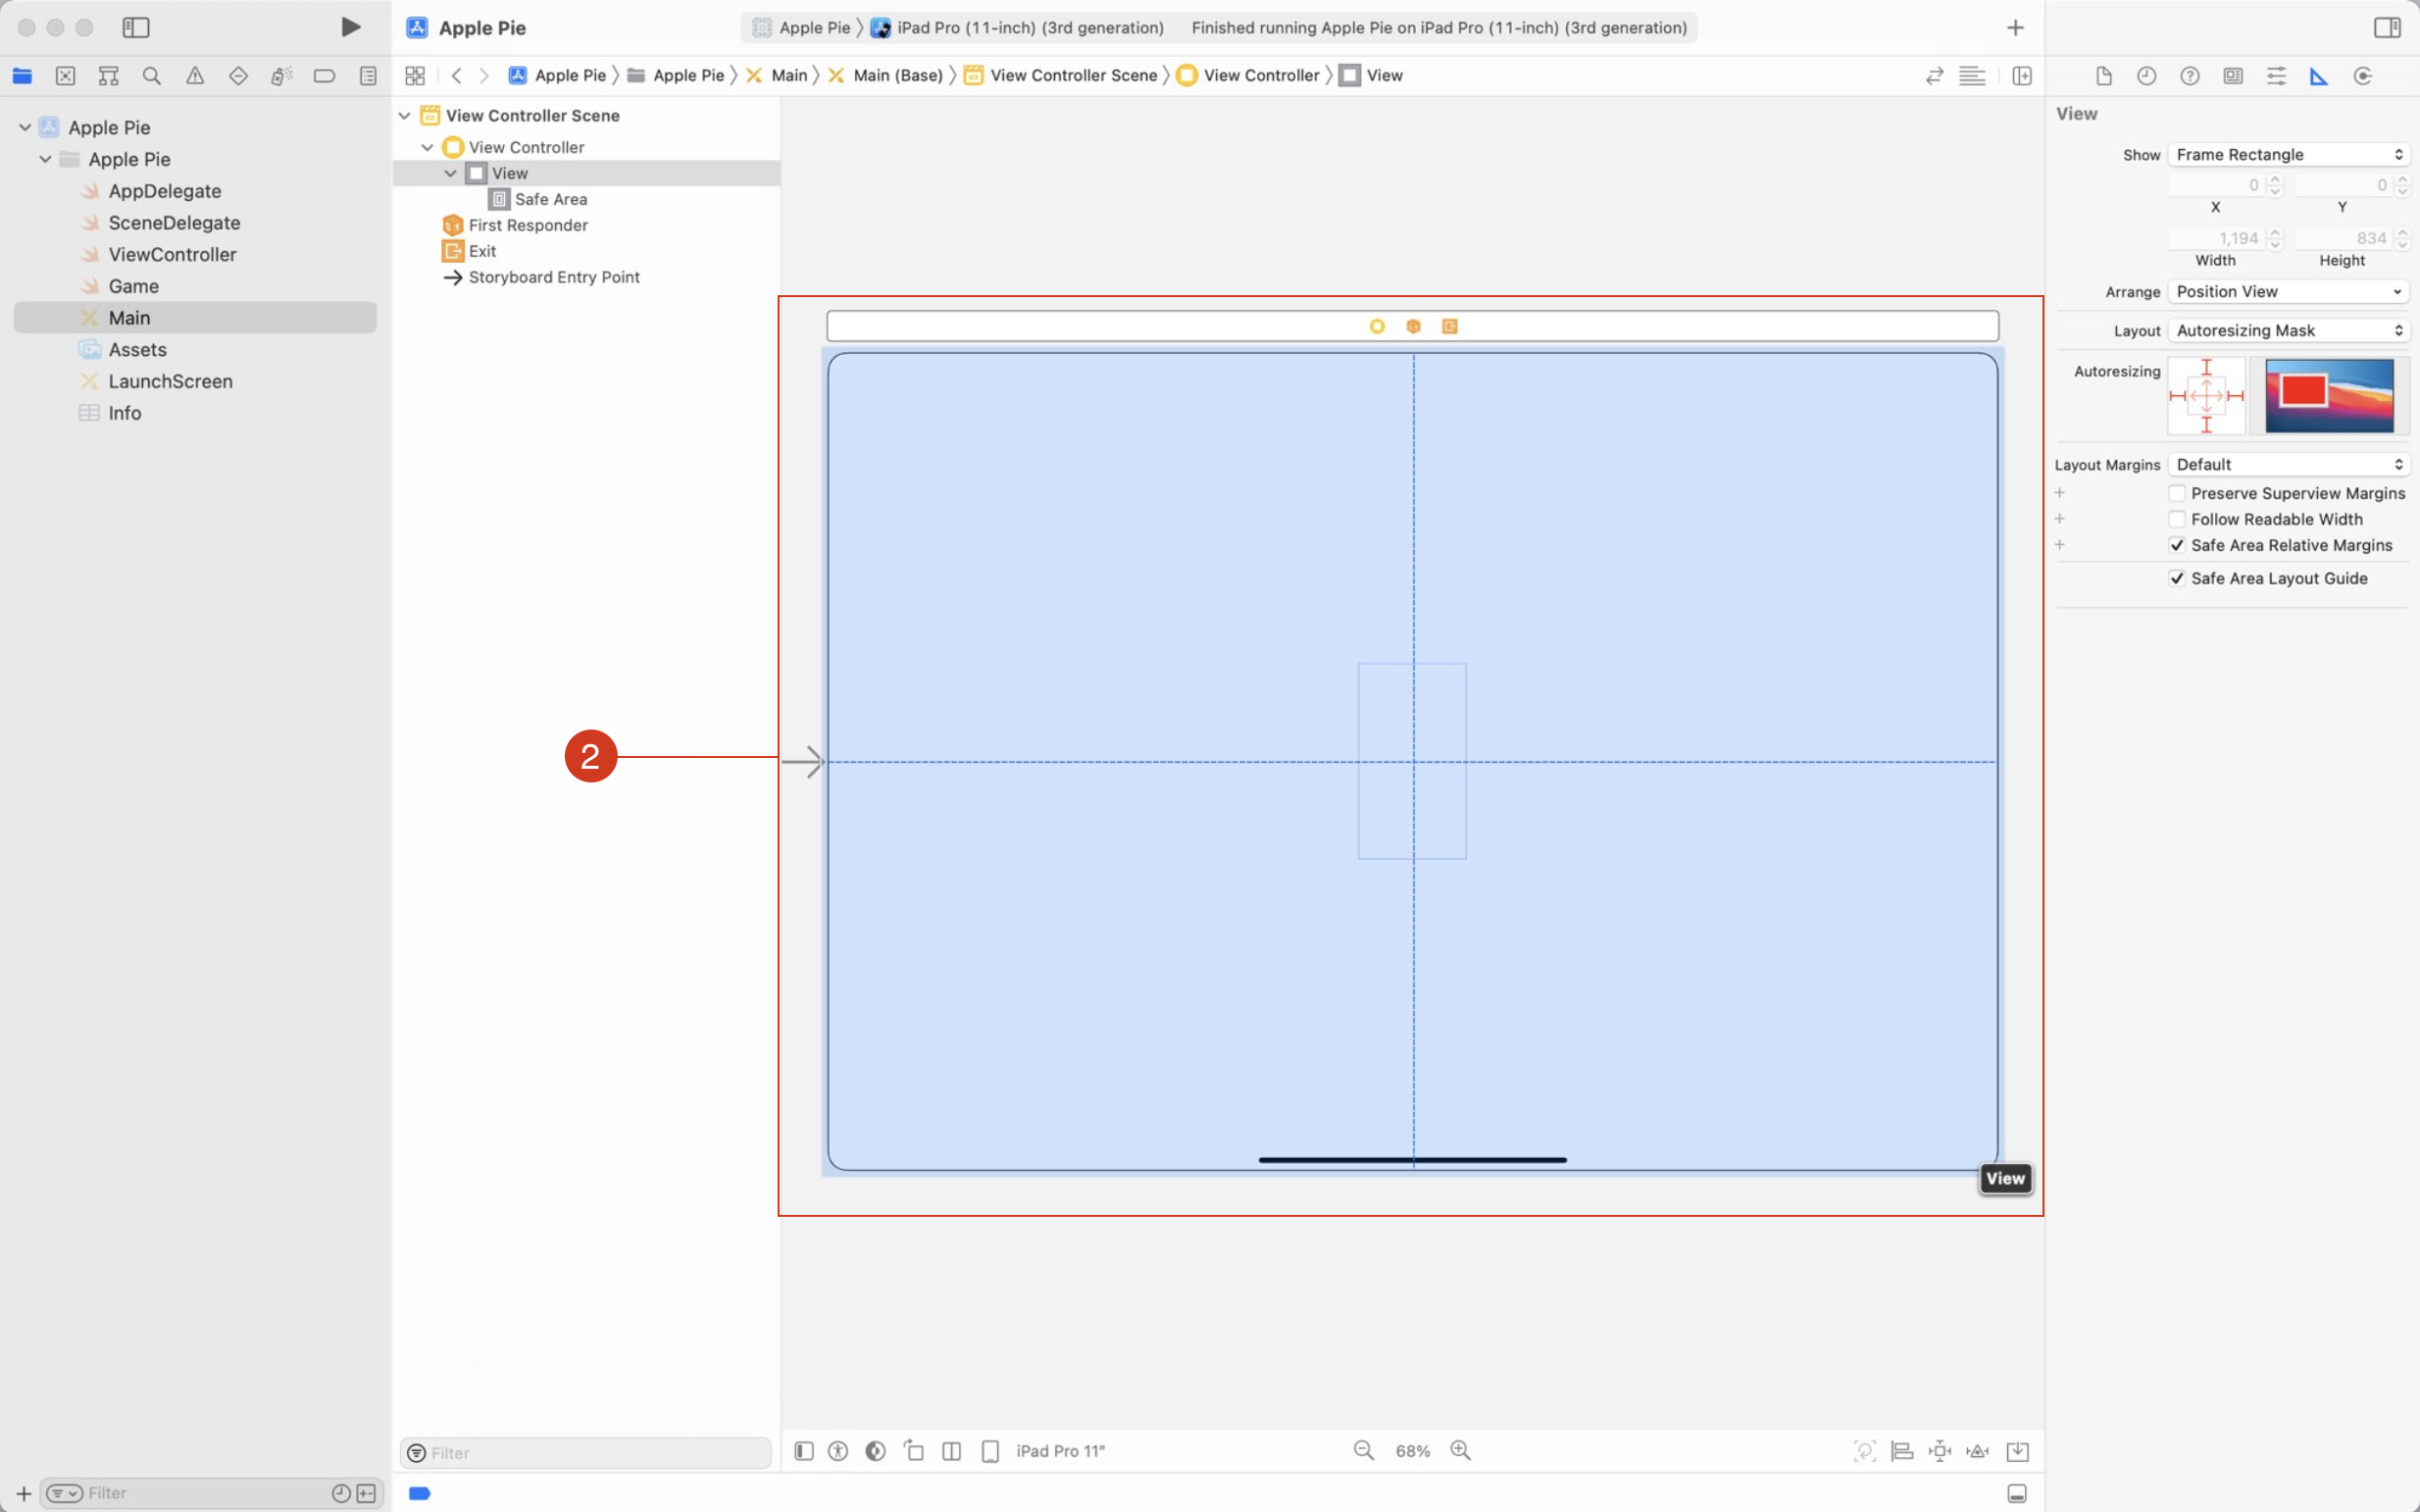This screenshot has height=1512, width=2420.
Task: Toggle Safe Area Layout Guide checkbox
Action: (2178, 577)
